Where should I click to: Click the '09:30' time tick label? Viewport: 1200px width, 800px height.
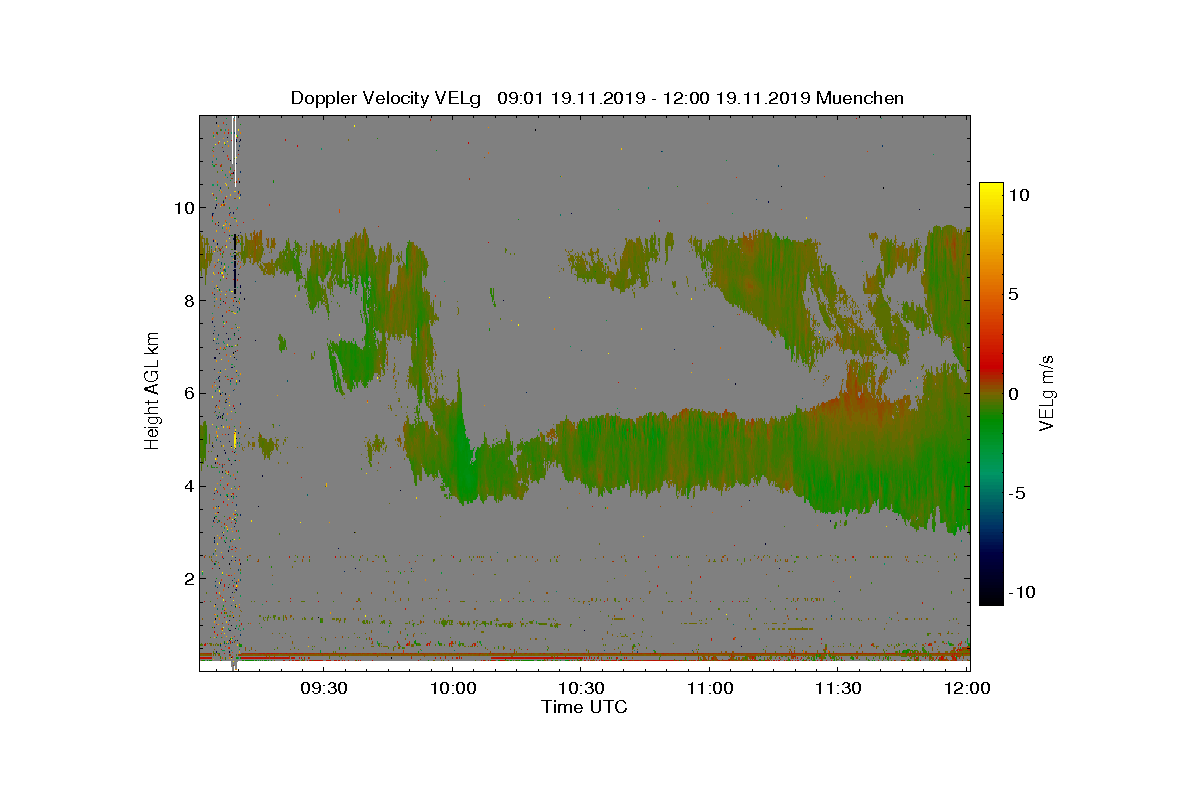324,688
